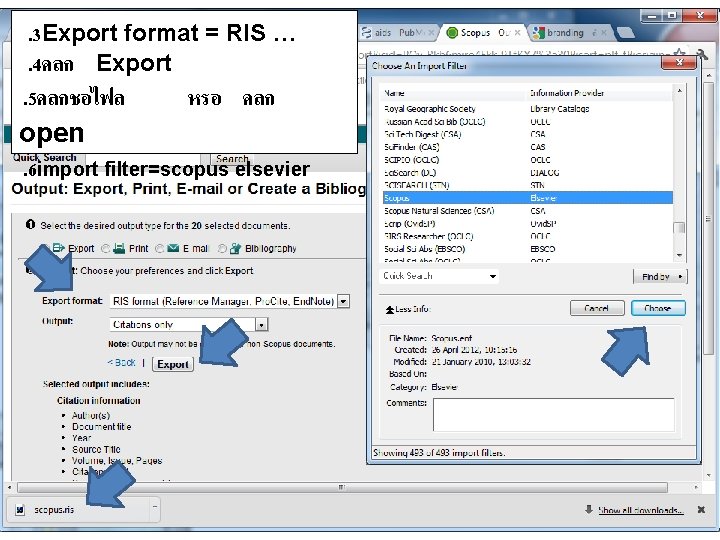
Task: Select SCISEARCH (STN) filter row
Action: [x=528, y=185]
